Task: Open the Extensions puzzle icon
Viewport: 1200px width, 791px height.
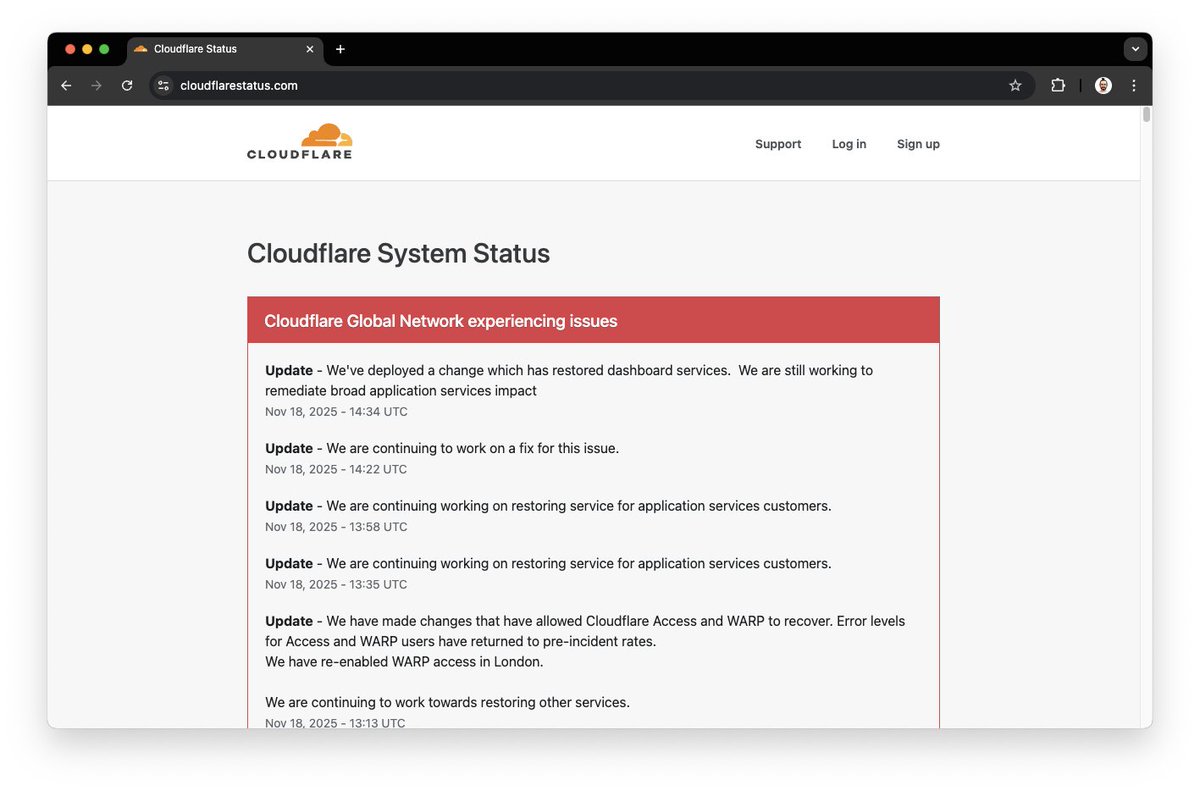Action: tap(1058, 86)
